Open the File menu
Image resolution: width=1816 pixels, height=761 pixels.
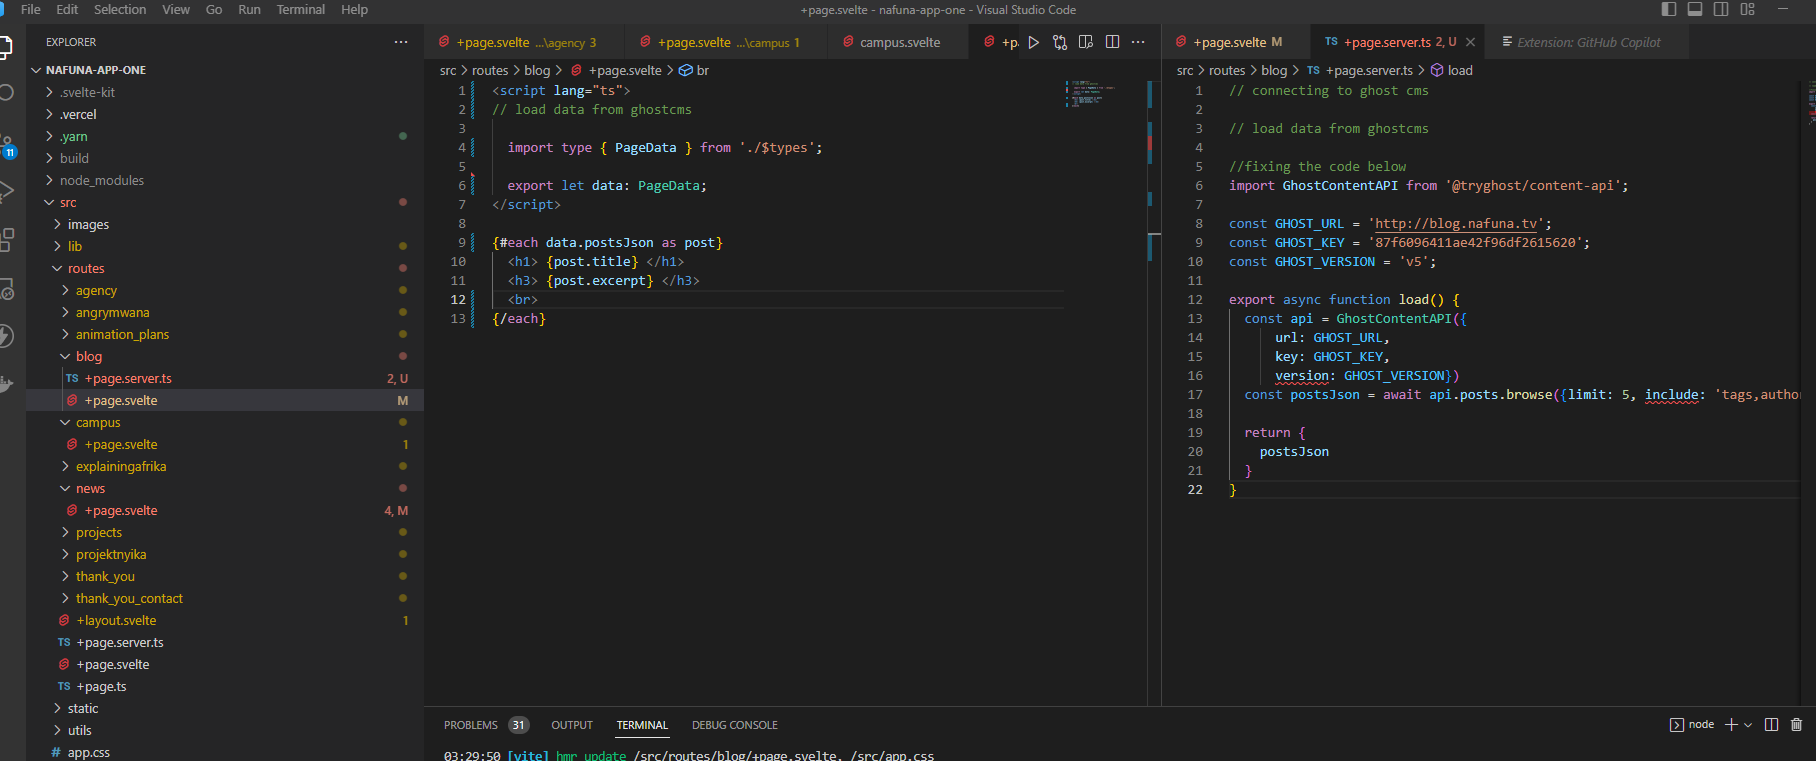point(31,9)
